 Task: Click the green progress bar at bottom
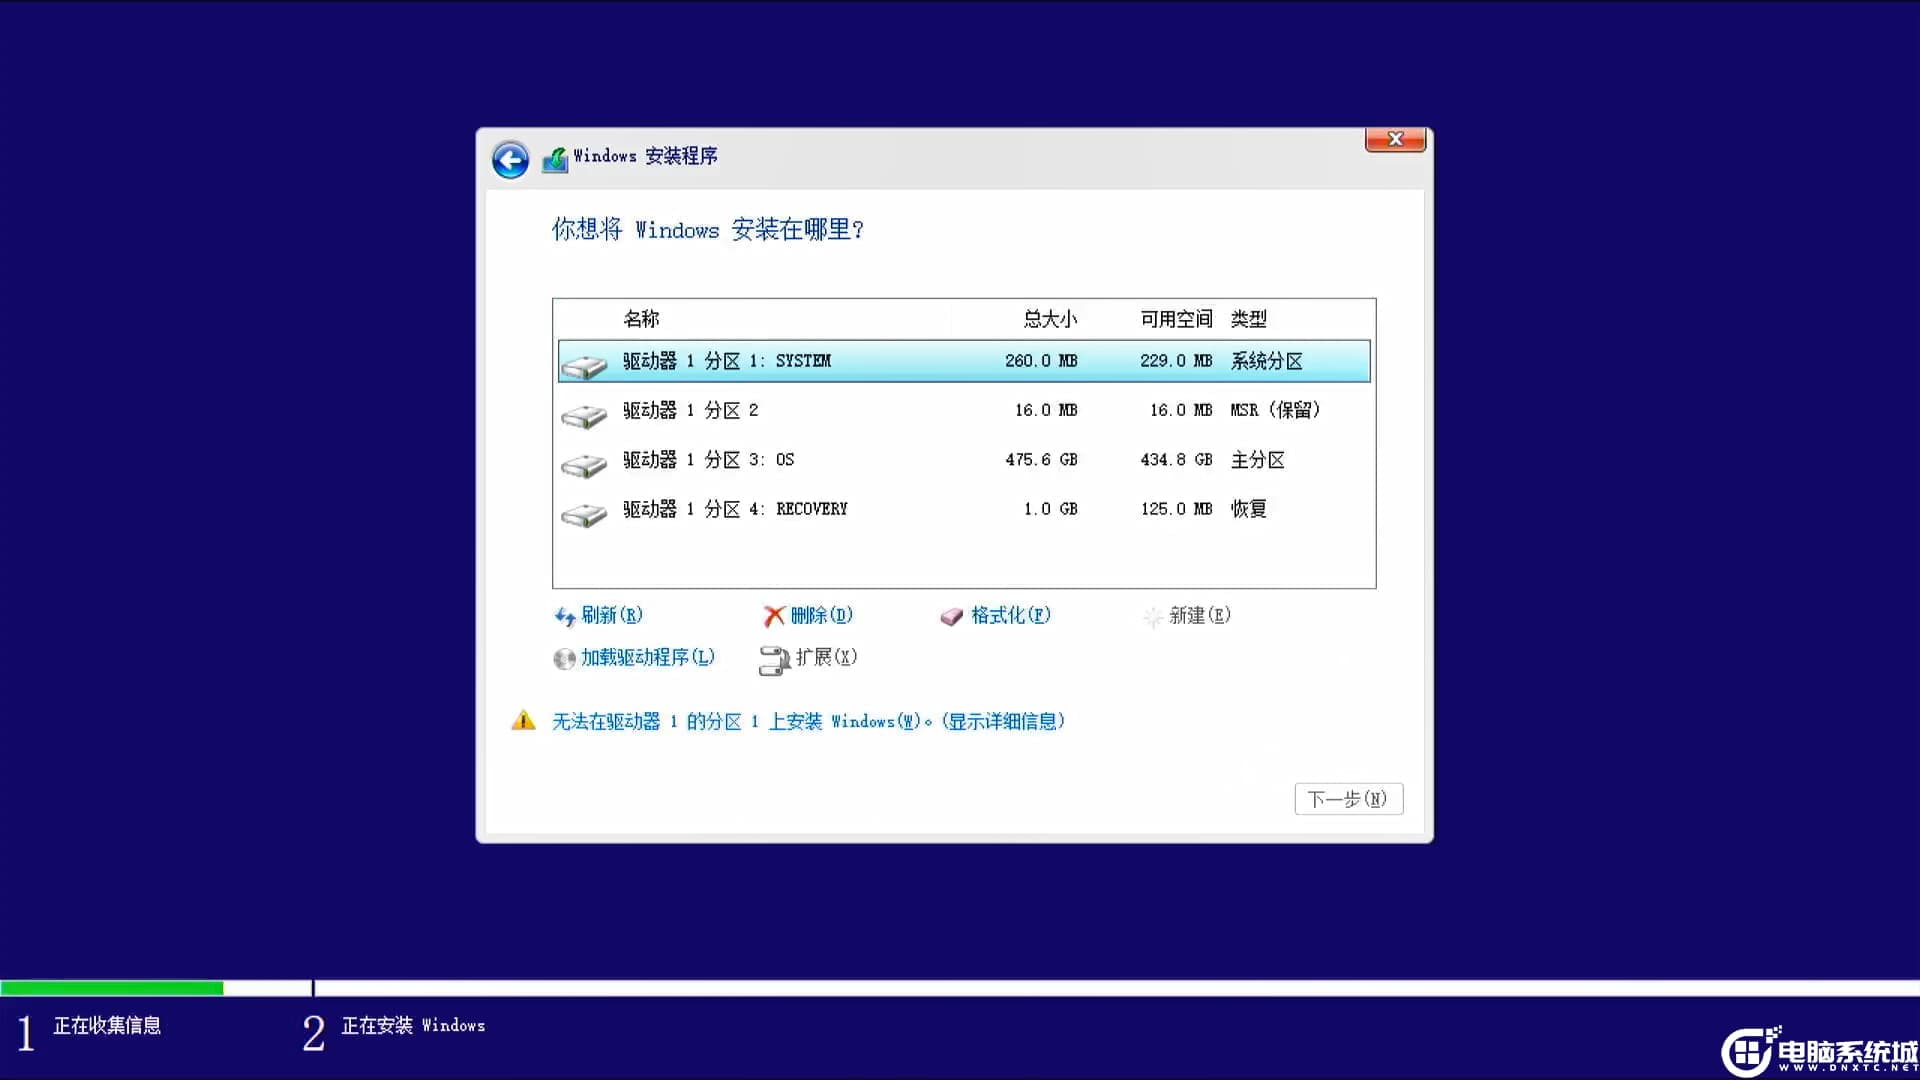pos(112,988)
